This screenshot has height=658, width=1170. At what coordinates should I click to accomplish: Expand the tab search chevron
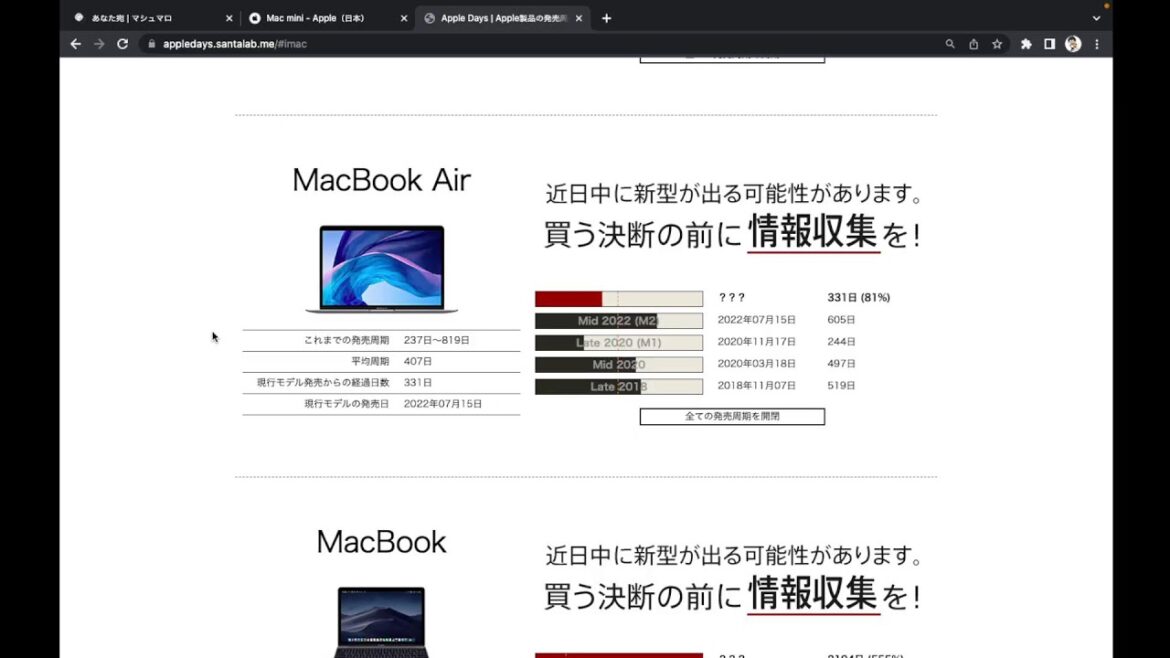click(x=1096, y=18)
